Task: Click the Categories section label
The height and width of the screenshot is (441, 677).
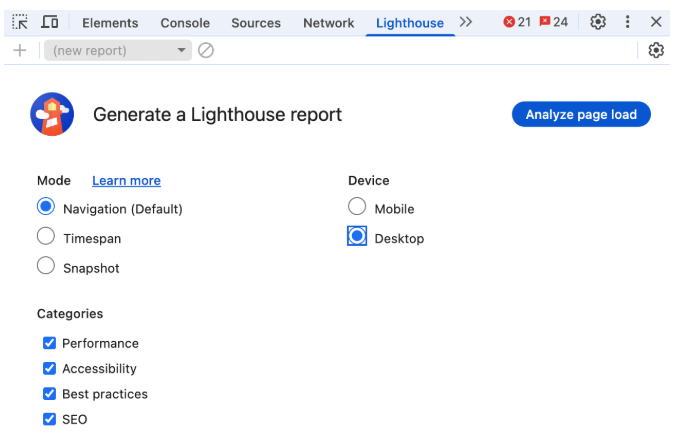Action: pyautogui.click(x=70, y=314)
